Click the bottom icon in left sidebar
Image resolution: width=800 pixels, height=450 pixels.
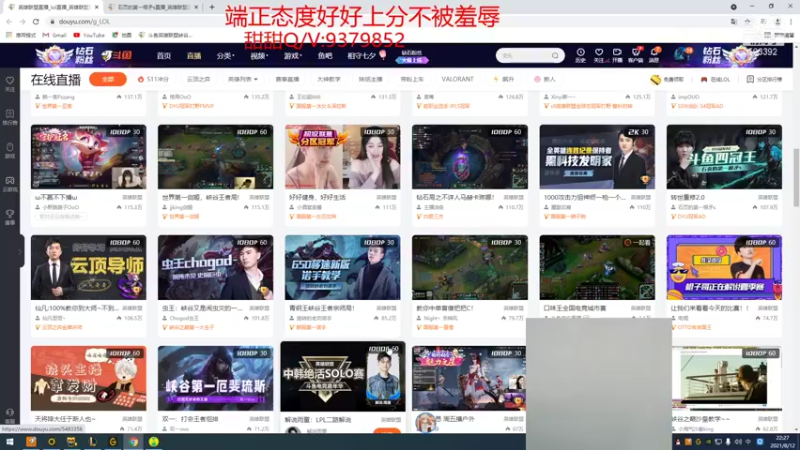10,415
